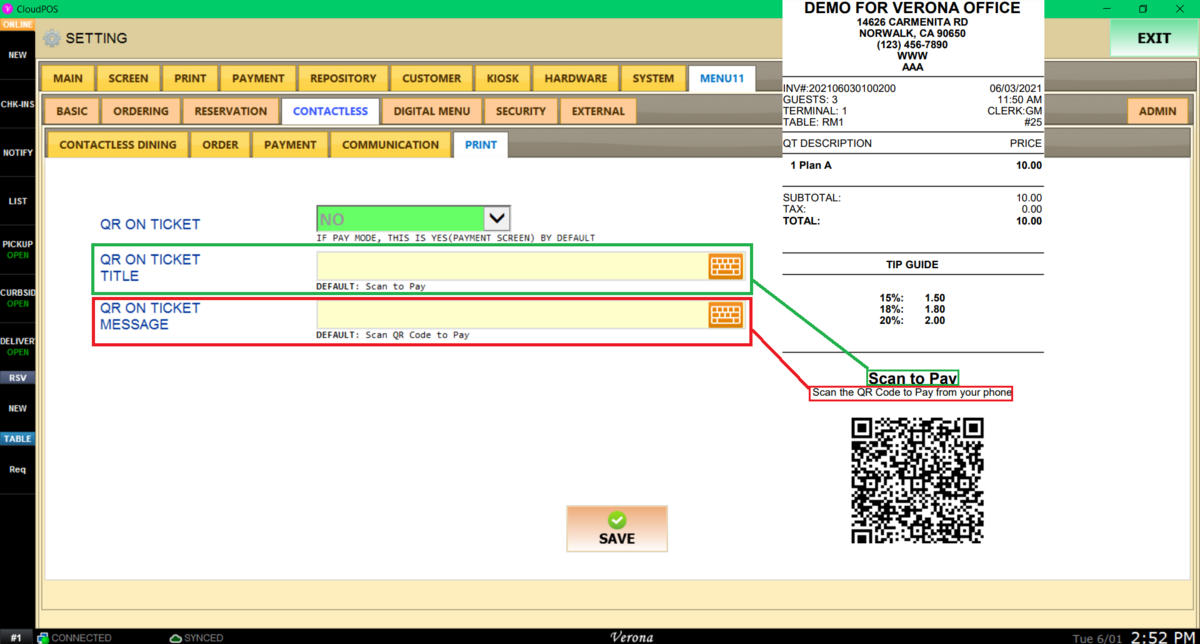1200x644 pixels.
Task: Switch to the HARDWARE tab
Action: coord(576,78)
